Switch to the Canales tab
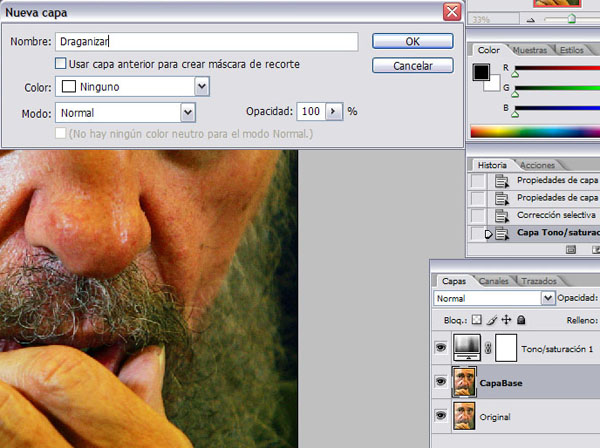The image size is (600, 448). tap(494, 281)
